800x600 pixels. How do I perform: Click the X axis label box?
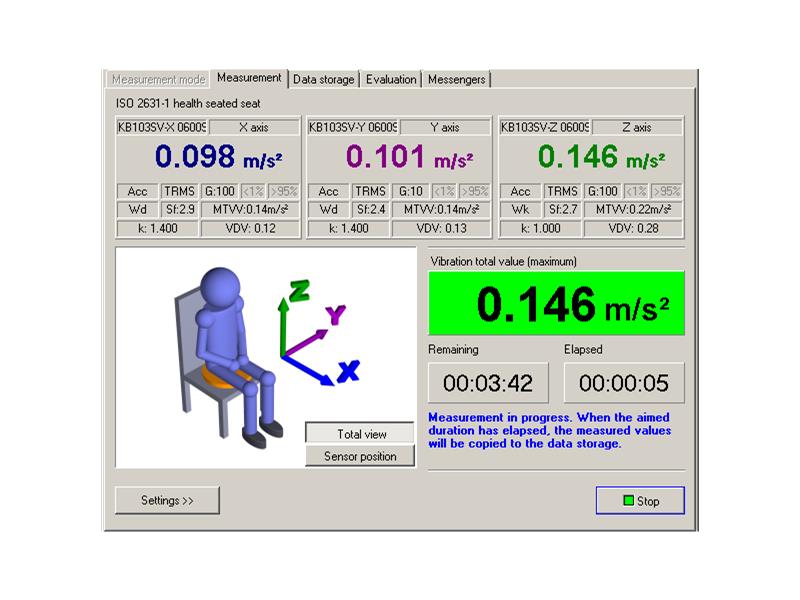pos(254,127)
